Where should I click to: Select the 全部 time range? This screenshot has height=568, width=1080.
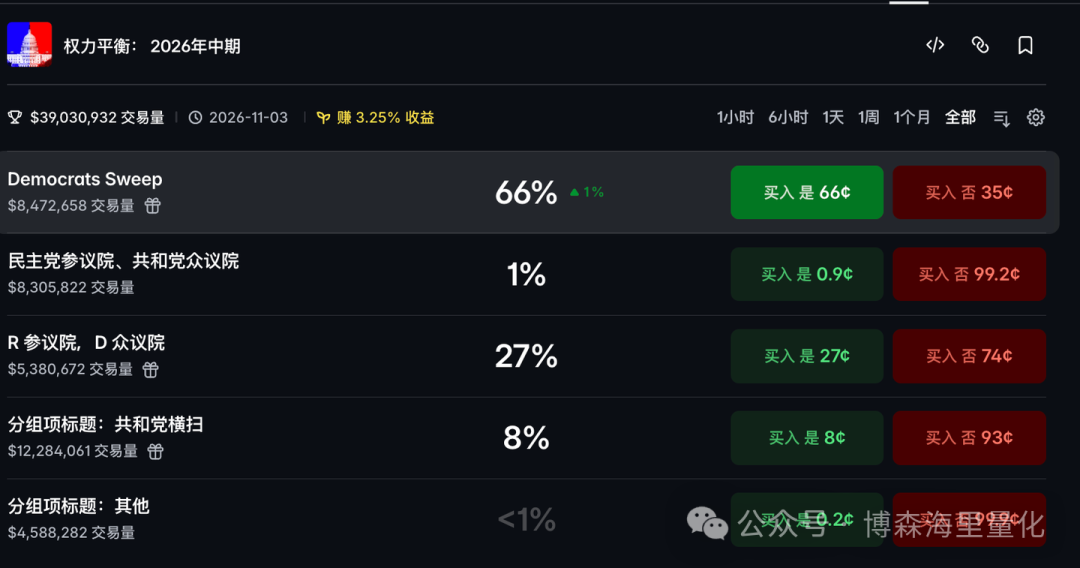[x=960, y=118]
